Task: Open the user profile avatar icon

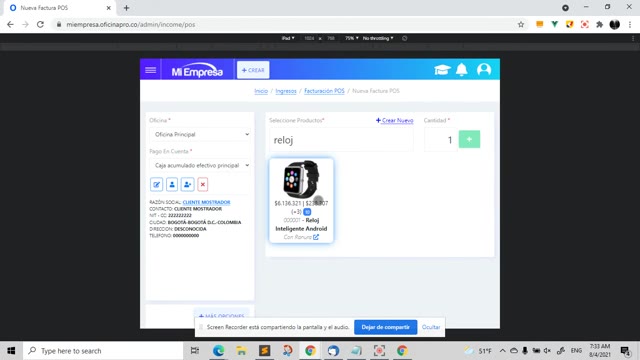Action: (x=484, y=70)
